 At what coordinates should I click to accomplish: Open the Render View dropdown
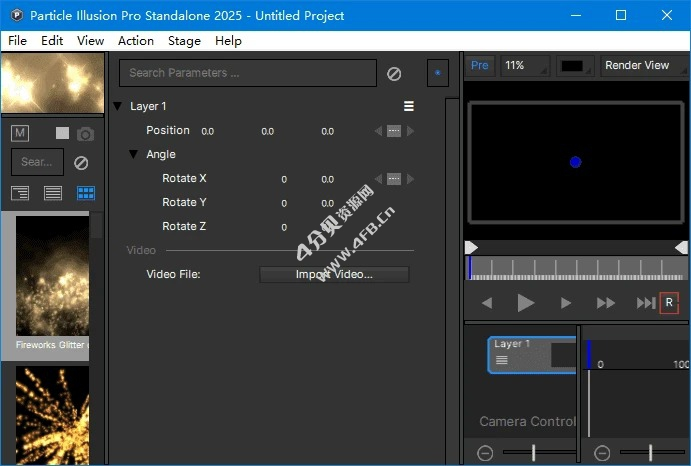[643, 66]
